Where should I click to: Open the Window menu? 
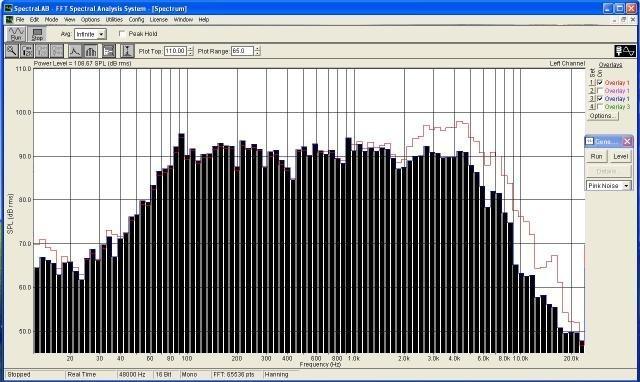pos(183,20)
